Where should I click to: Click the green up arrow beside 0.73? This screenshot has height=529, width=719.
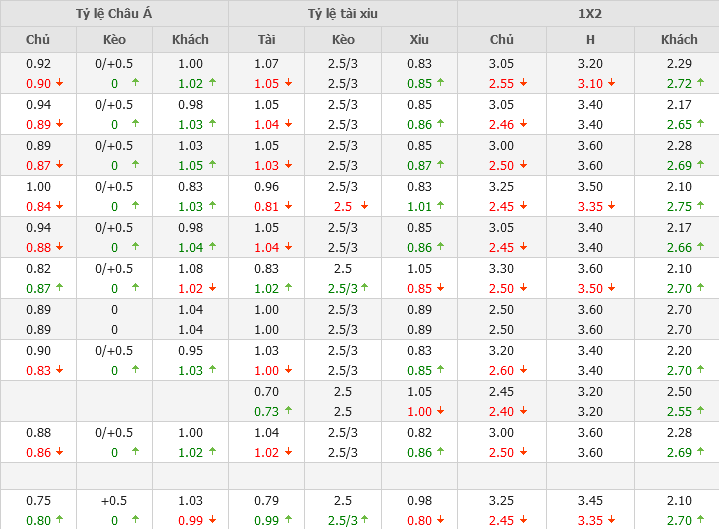(x=289, y=412)
